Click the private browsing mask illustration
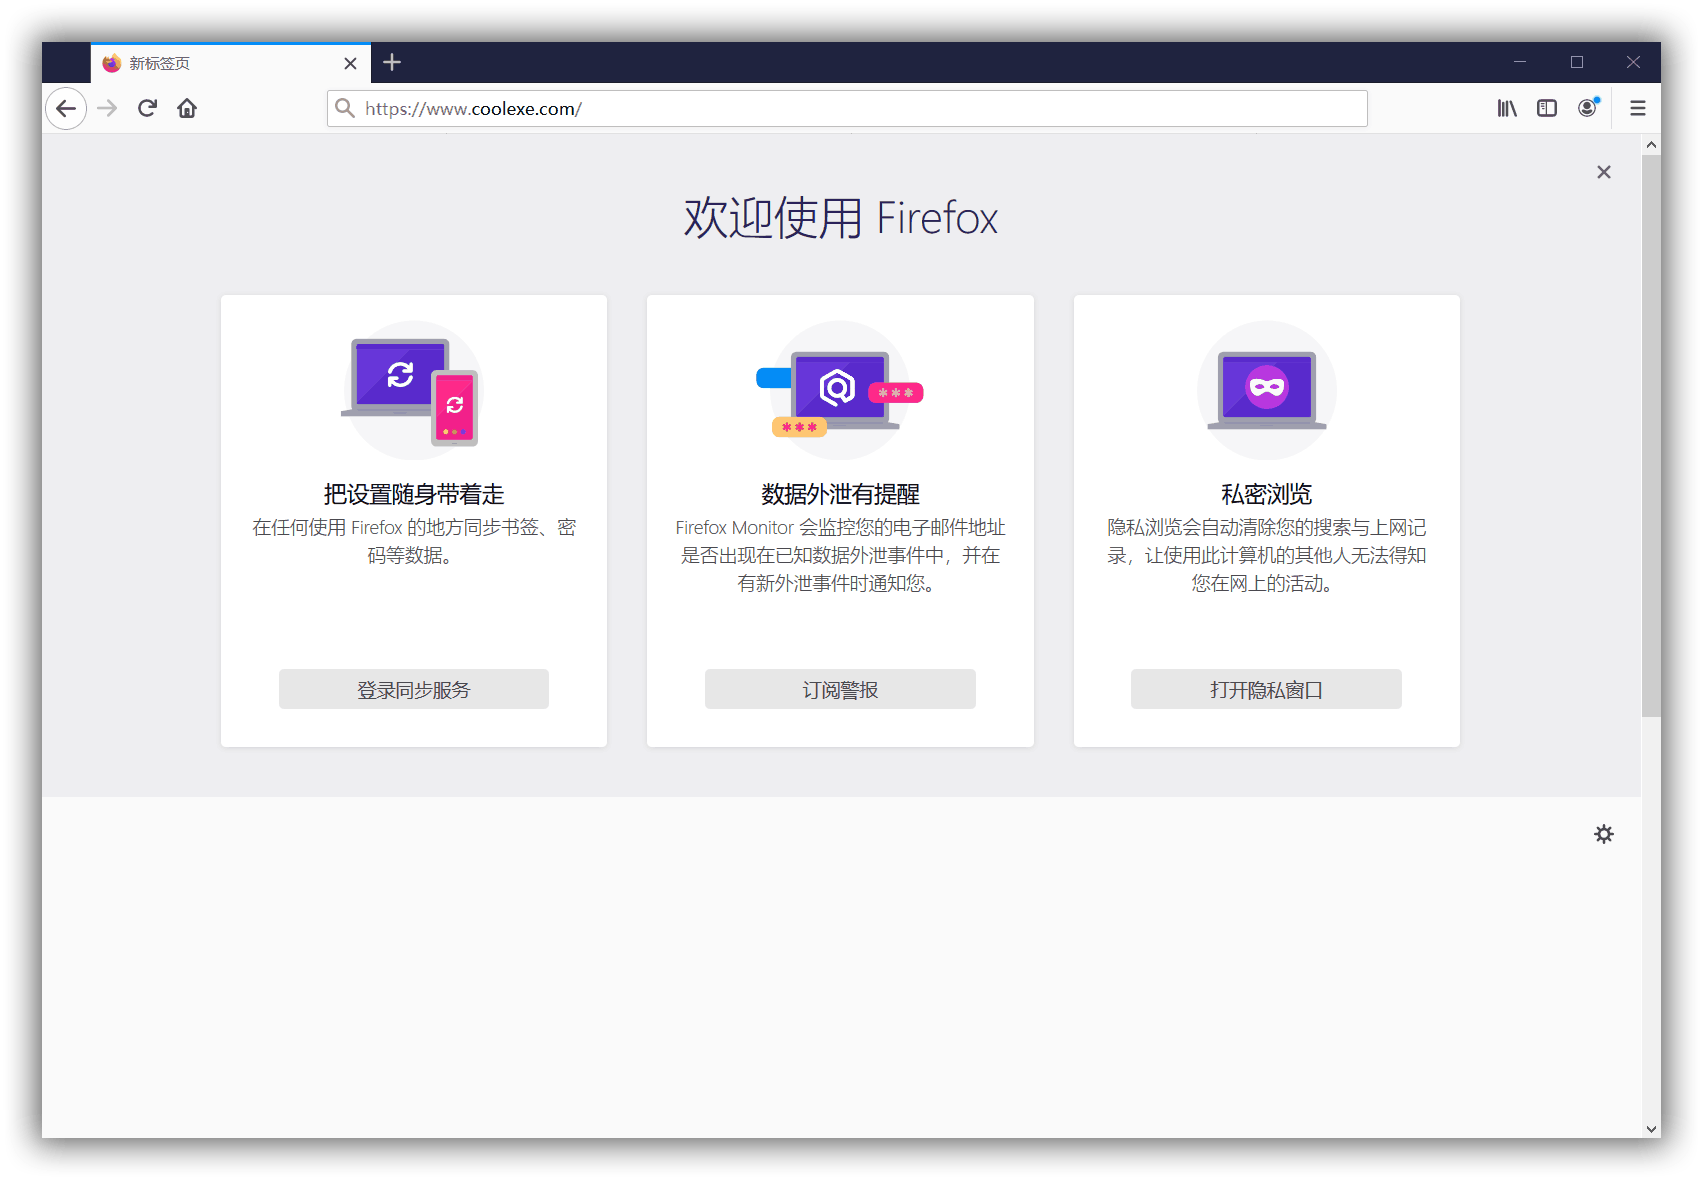 click(1266, 389)
